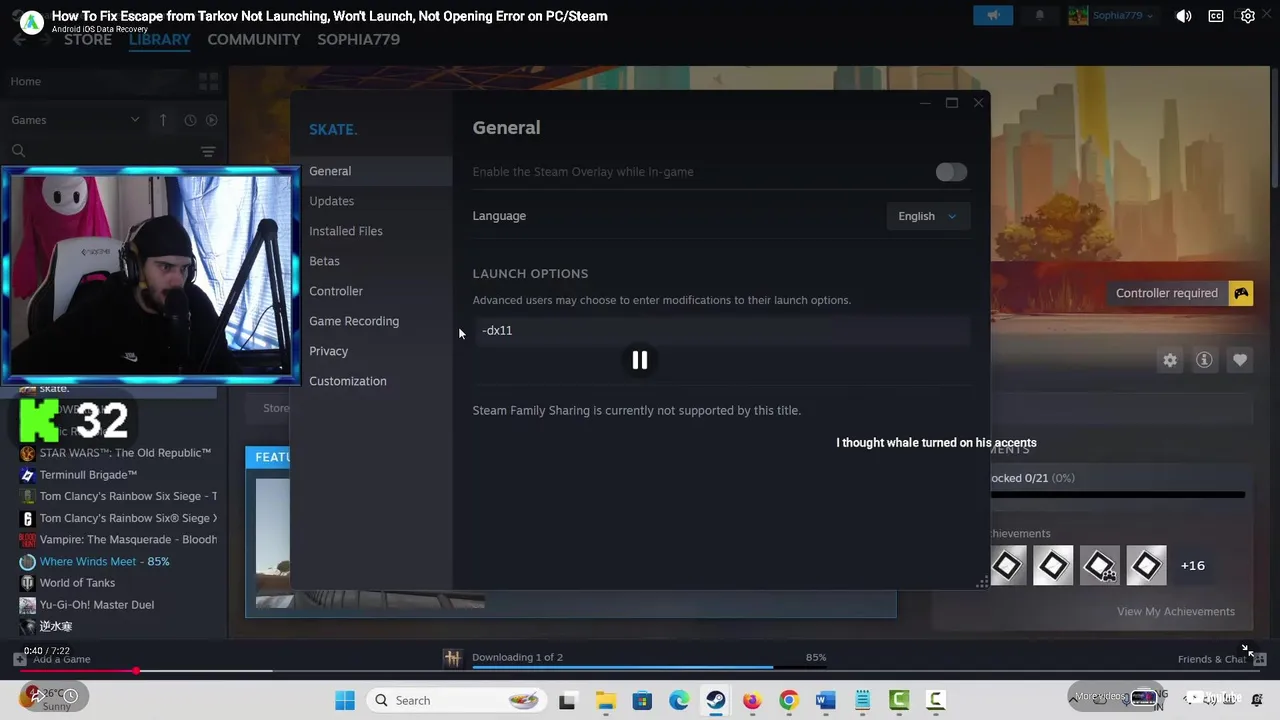This screenshot has width=1280, height=720.
Task: Select STAR WARS: The Old Republic in the library
Action: coord(125,453)
